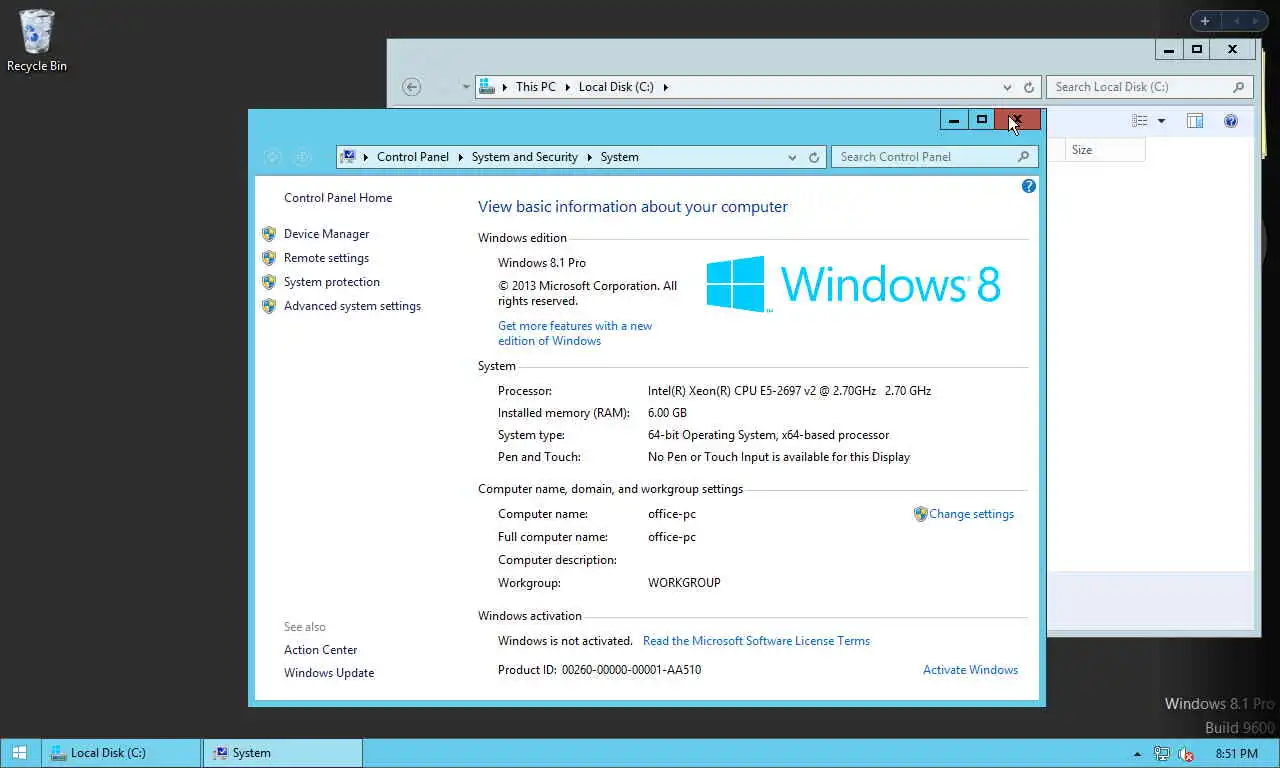
Task: Click the Size column header in Explorer
Action: click(1105, 150)
